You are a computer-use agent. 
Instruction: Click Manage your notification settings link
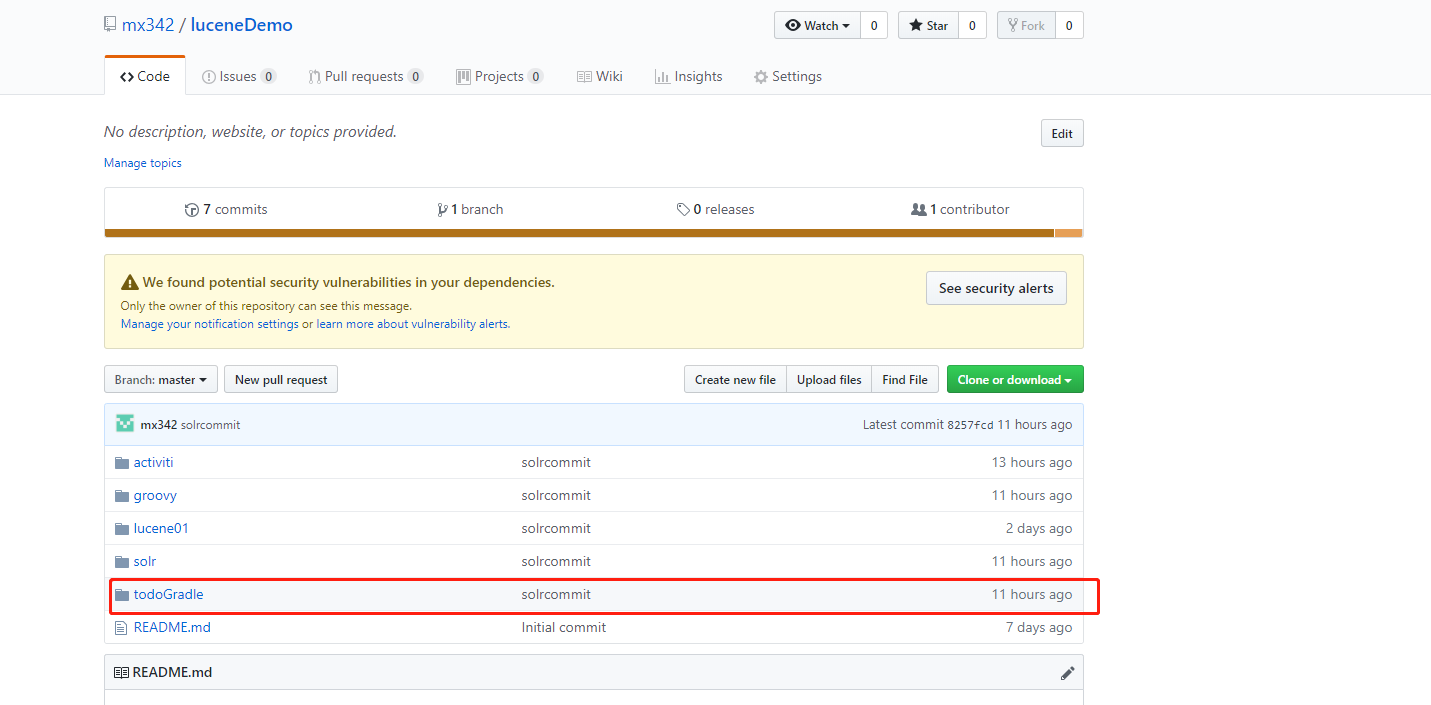(x=210, y=324)
